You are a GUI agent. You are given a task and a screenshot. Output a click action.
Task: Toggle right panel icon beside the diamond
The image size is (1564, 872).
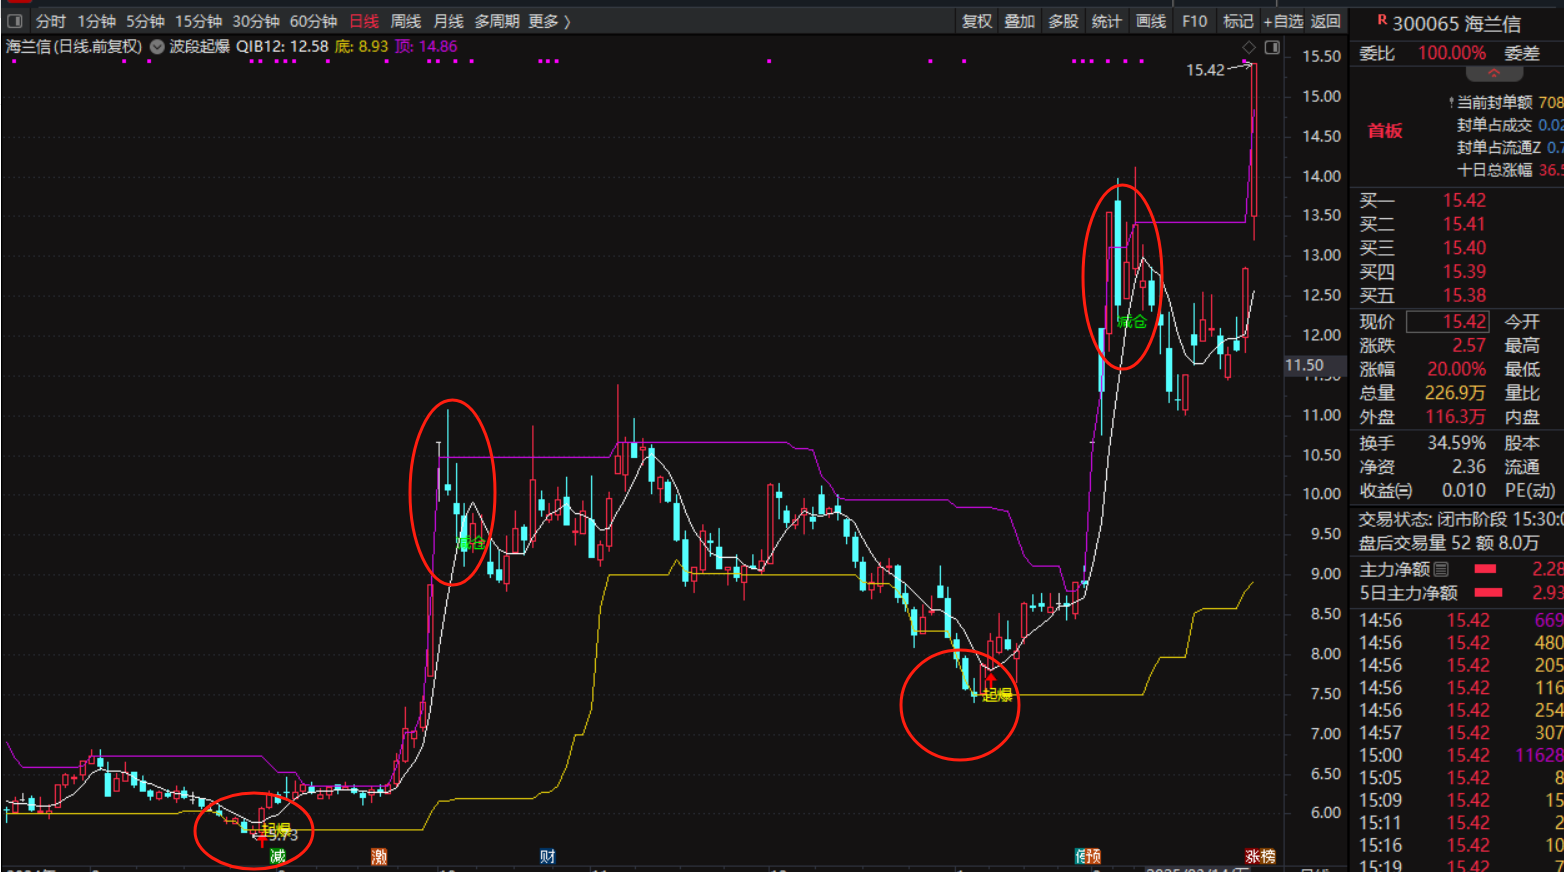1272,47
